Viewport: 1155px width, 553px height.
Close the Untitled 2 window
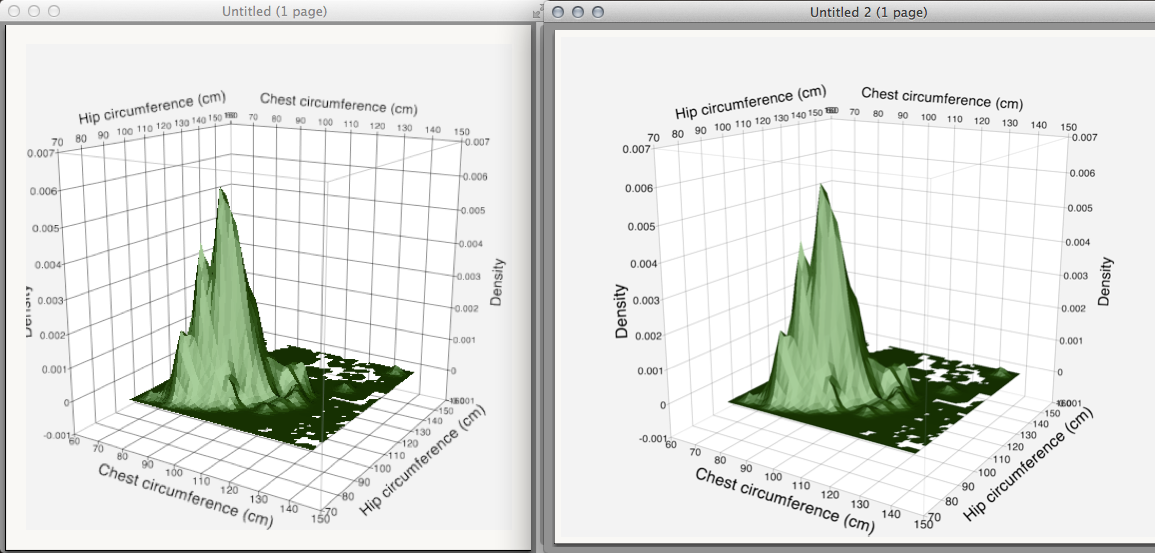558,12
